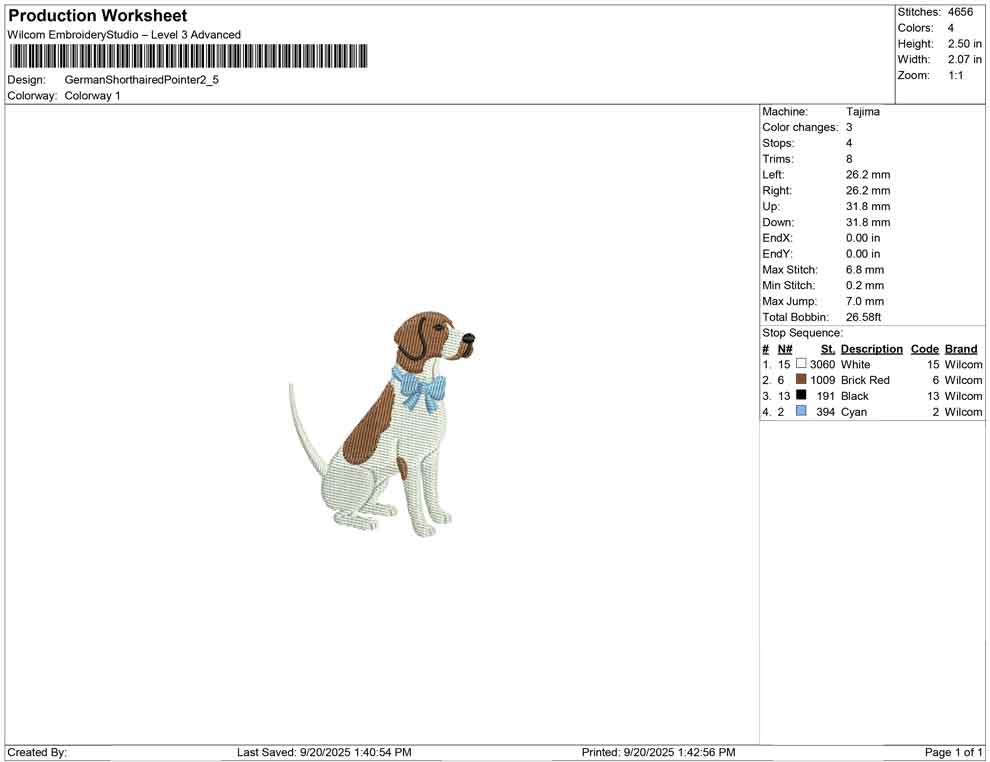This screenshot has width=990, height=762.
Task: Click the Brick Red color swatch
Action: pyautogui.click(x=801, y=379)
